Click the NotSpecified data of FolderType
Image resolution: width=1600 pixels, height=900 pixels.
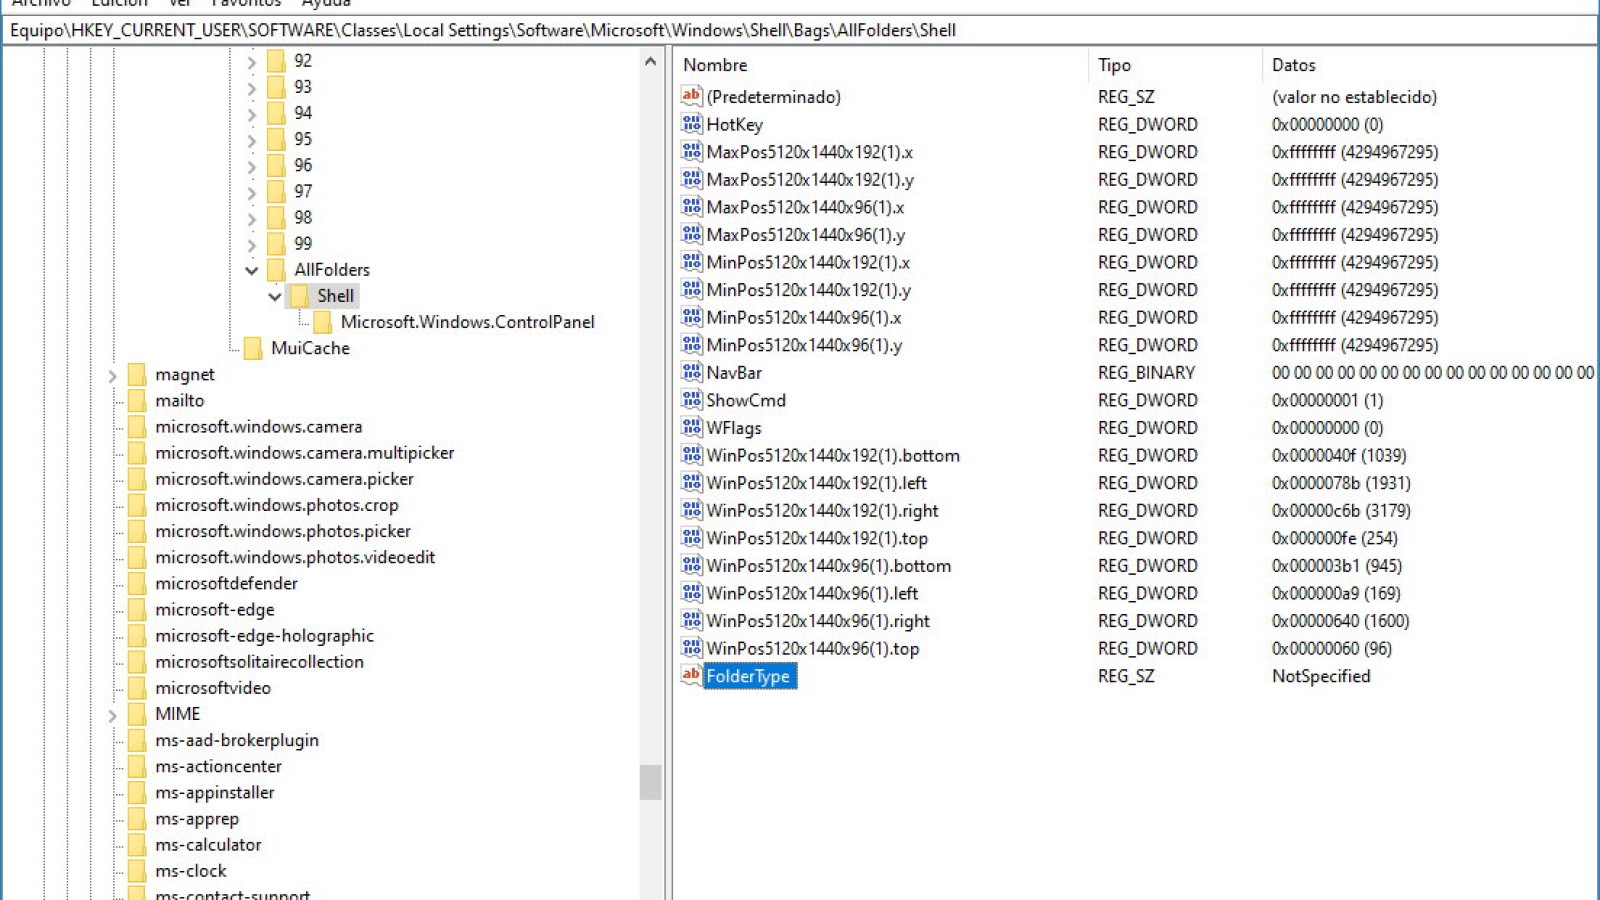(1321, 676)
